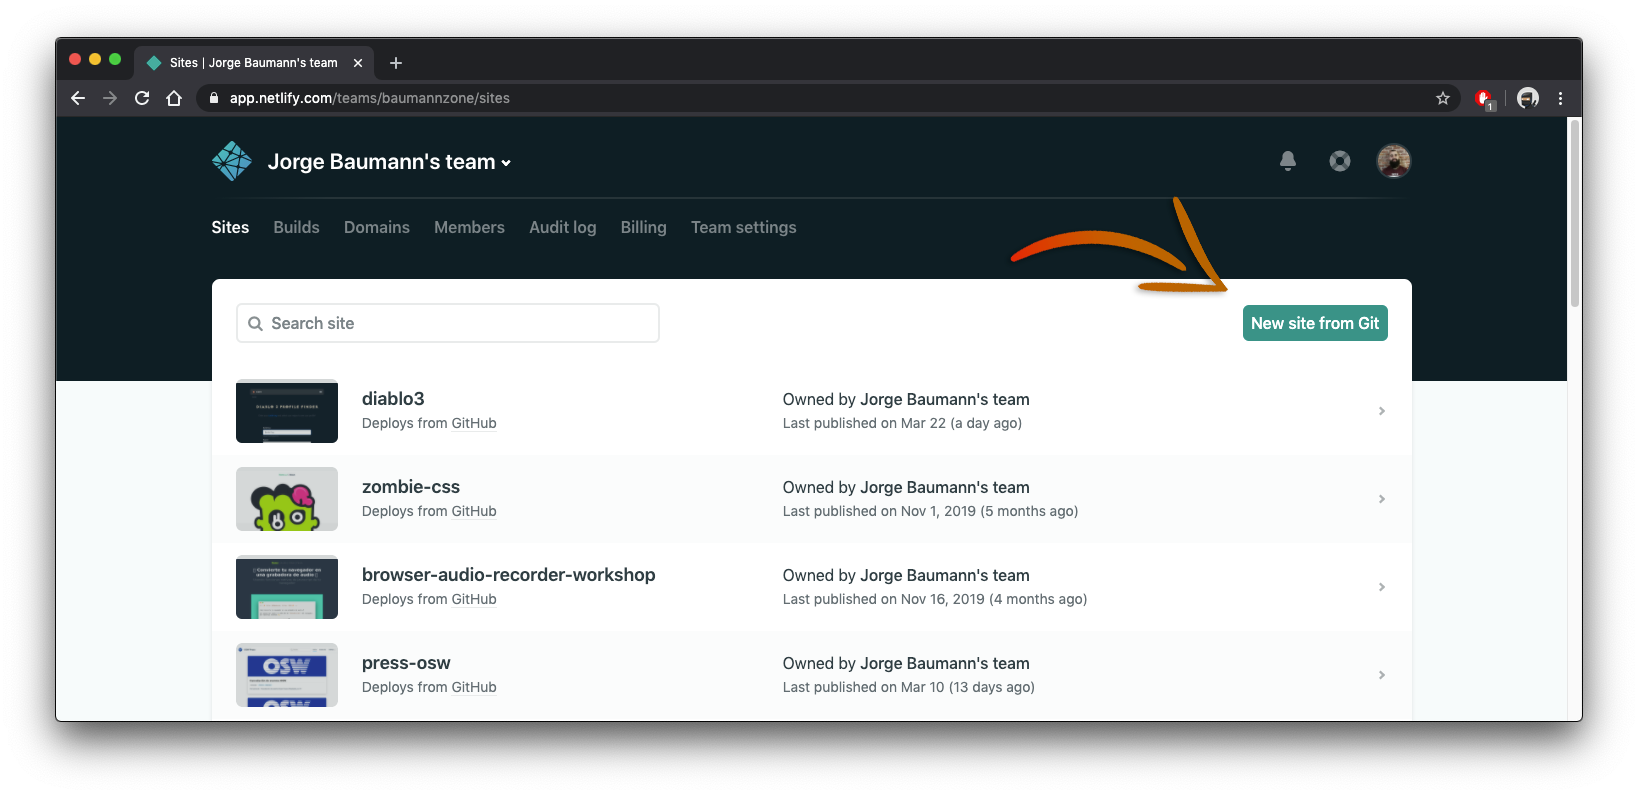1638x795 pixels.
Task: Open Team settings tab
Action: click(744, 227)
